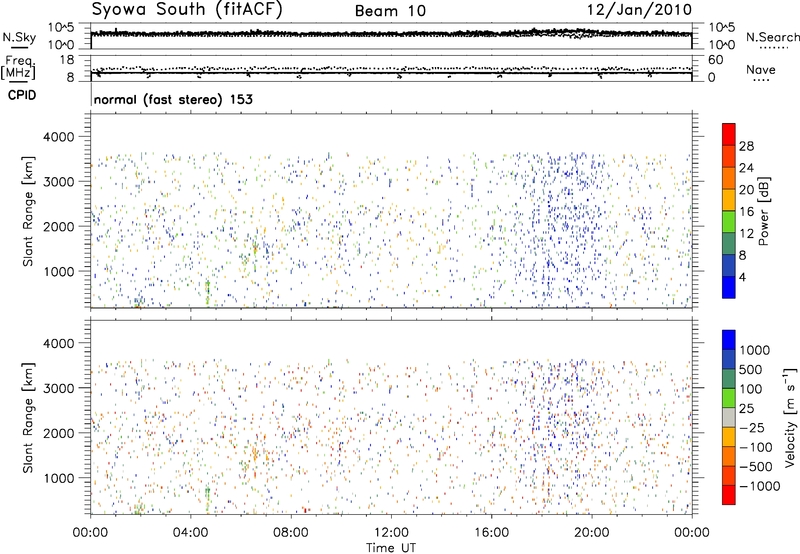Select the "normal (fast stereo) 153" mode text
The height and width of the screenshot is (554, 800).
point(173,99)
